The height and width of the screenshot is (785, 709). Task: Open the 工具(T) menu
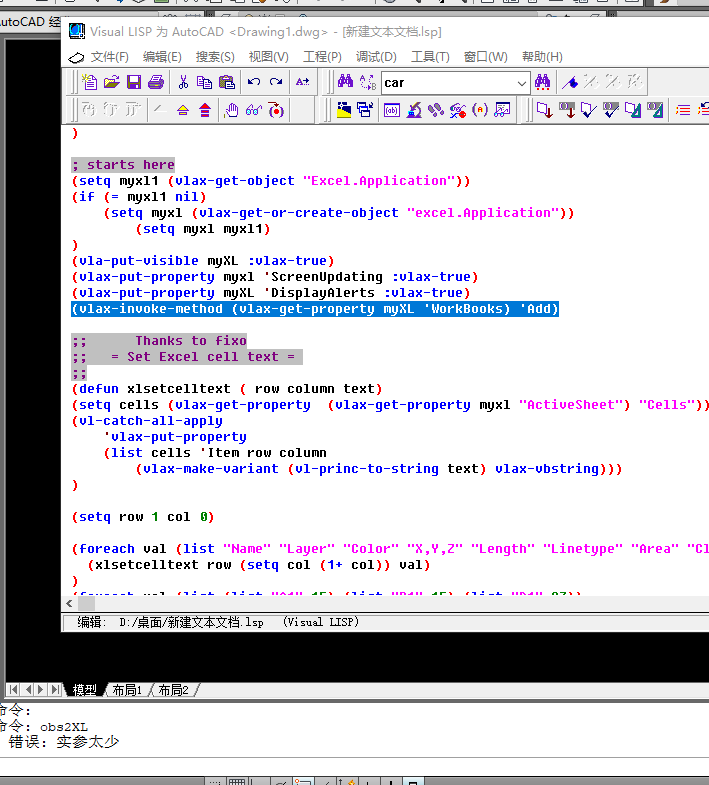point(430,57)
